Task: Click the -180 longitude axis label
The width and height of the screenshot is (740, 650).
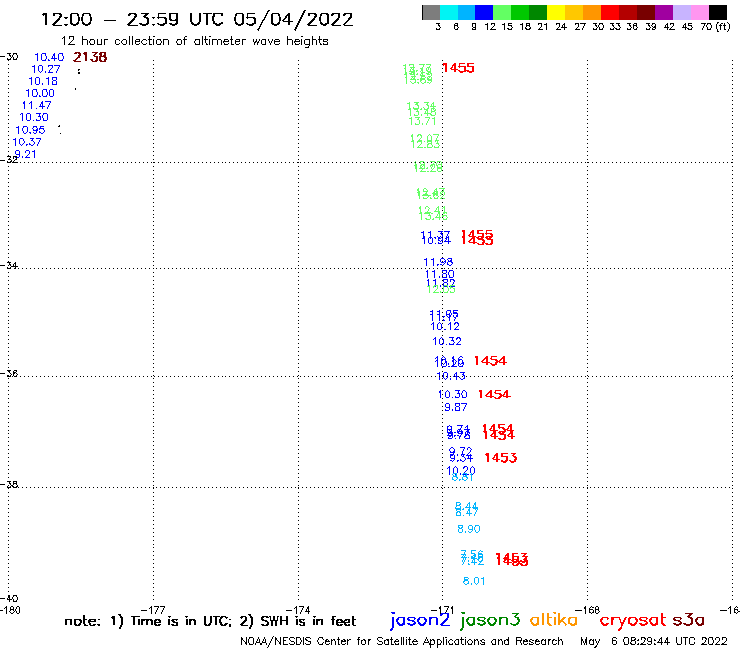Action: click(10, 610)
